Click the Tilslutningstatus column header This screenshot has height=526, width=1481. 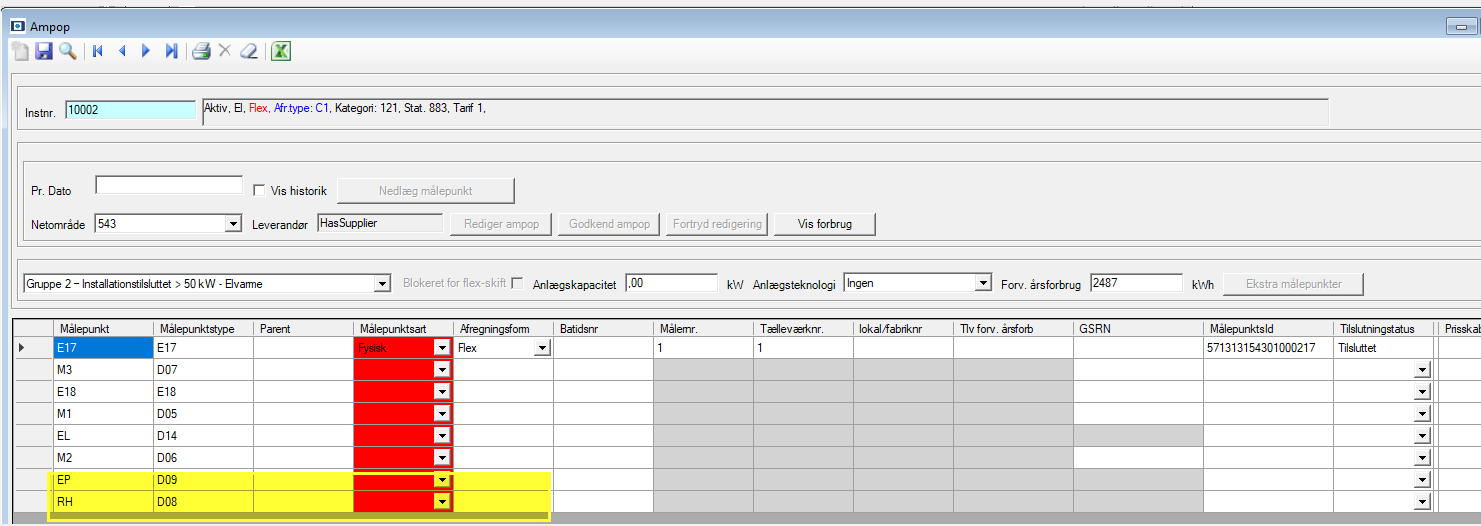[x=1383, y=328]
